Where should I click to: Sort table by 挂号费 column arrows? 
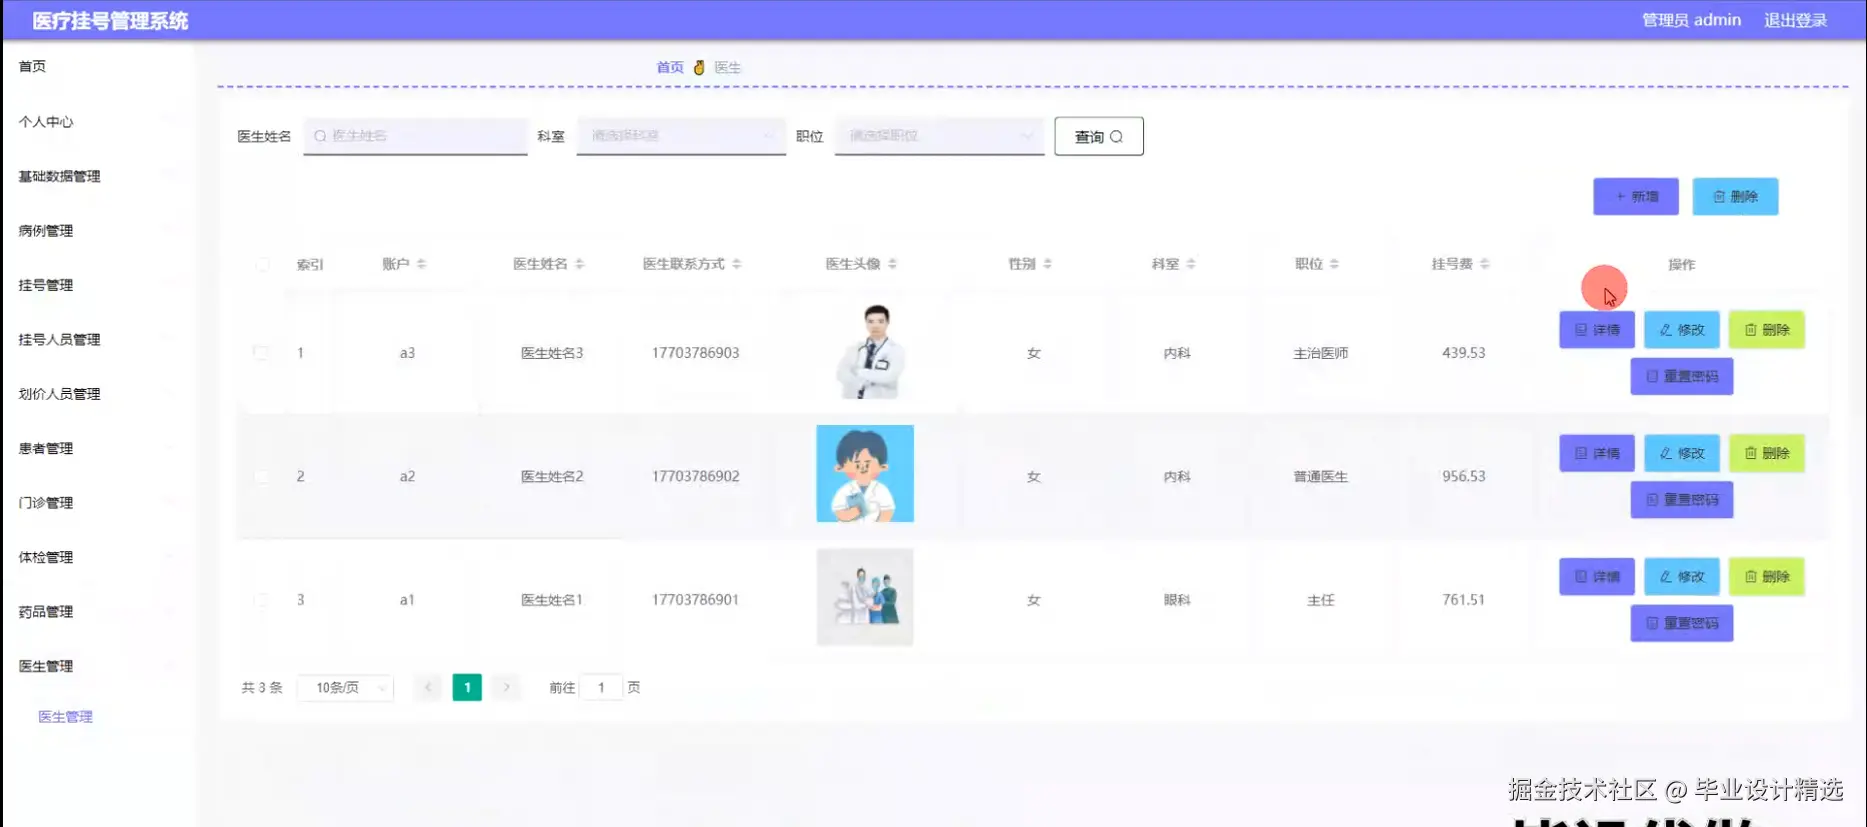point(1484,264)
